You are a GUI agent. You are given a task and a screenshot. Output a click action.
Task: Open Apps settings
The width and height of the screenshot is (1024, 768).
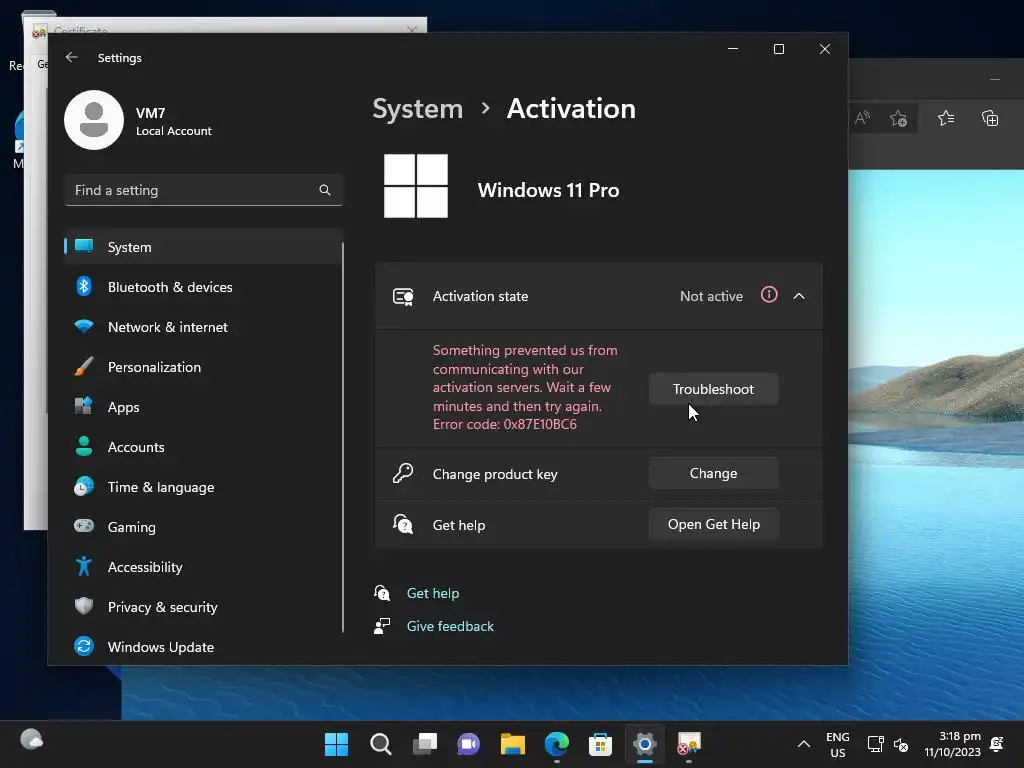point(203,407)
